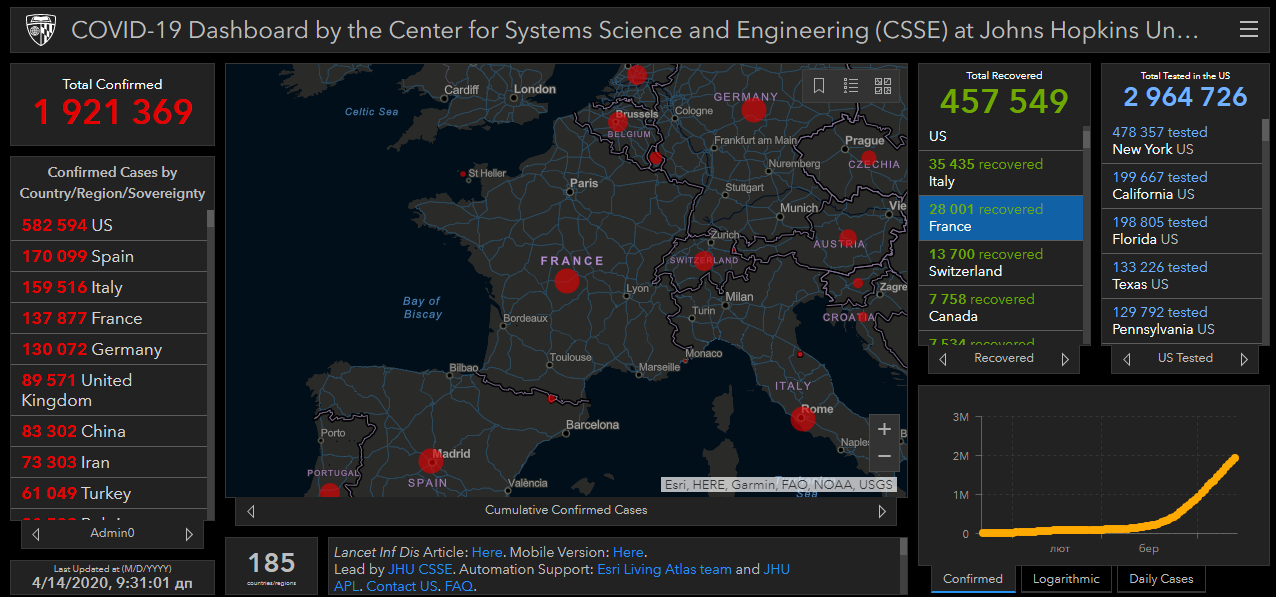Select Germany with 130 072 confirmed cases
The image size is (1276, 597).
[x=109, y=350]
